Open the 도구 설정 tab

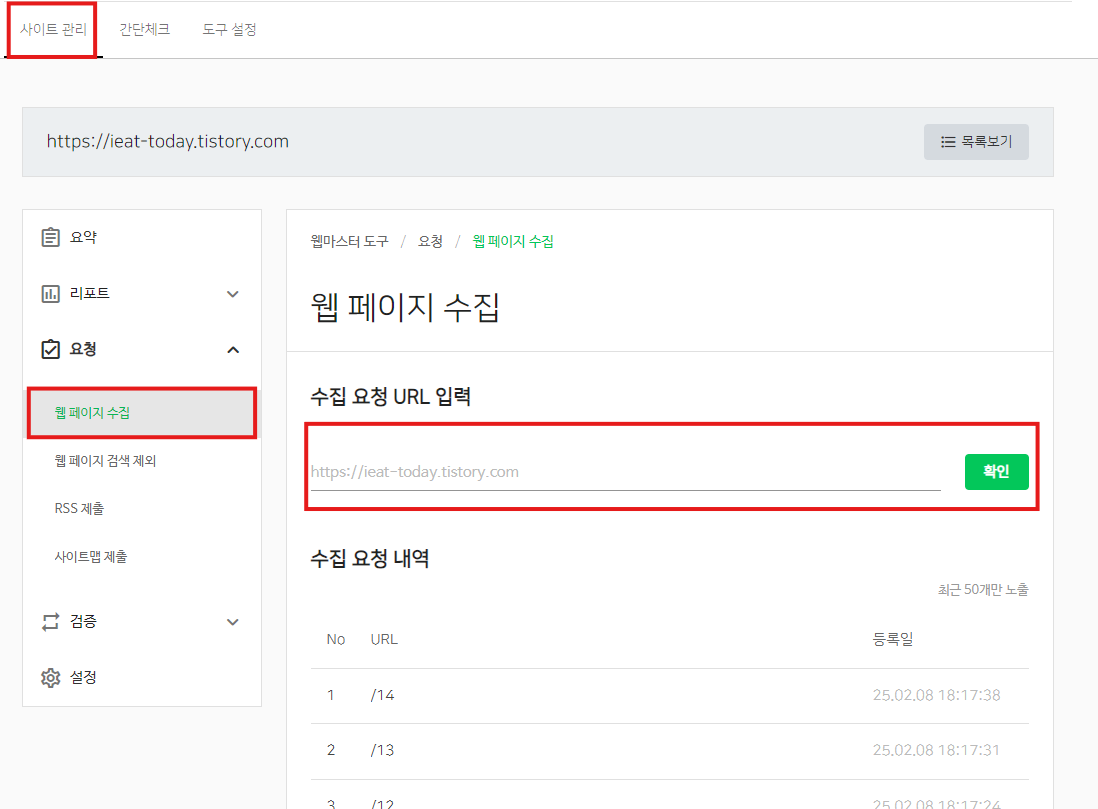pyautogui.click(x=229, y=29)
